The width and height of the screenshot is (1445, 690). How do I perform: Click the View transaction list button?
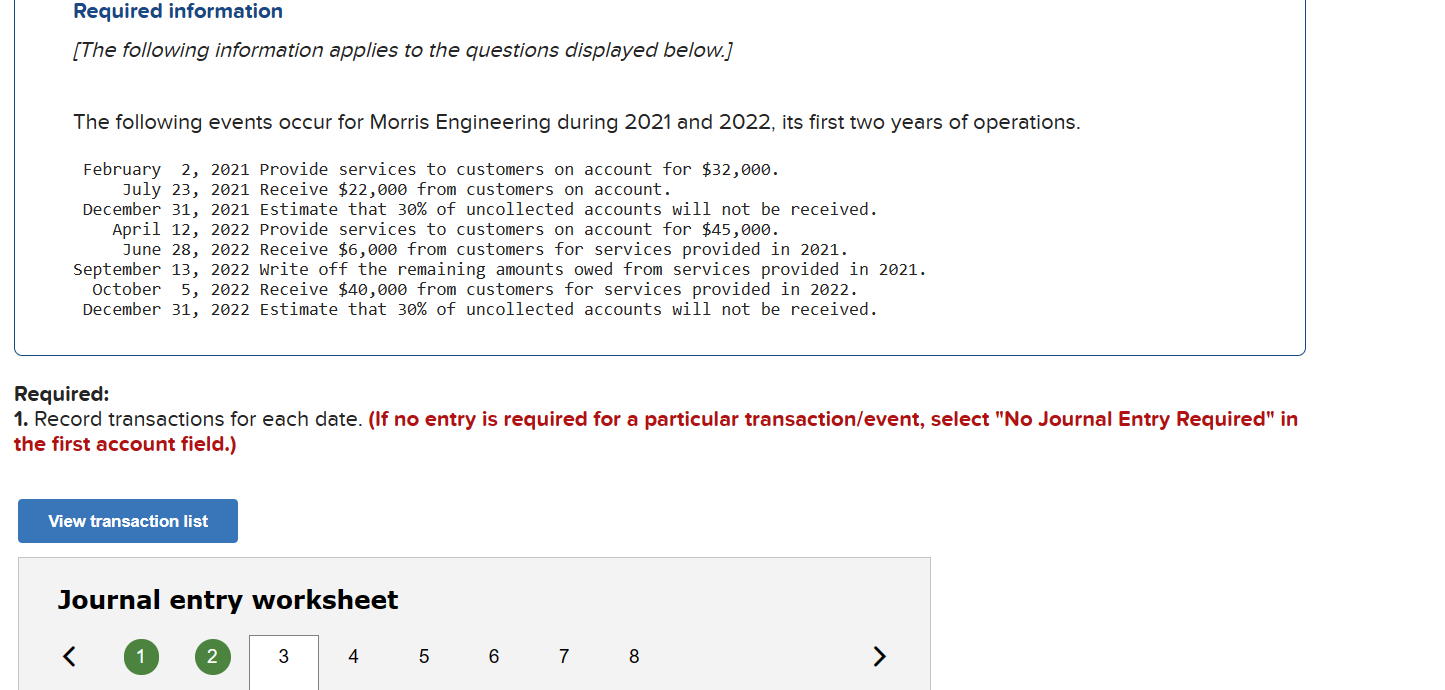(x=127, y=520)
